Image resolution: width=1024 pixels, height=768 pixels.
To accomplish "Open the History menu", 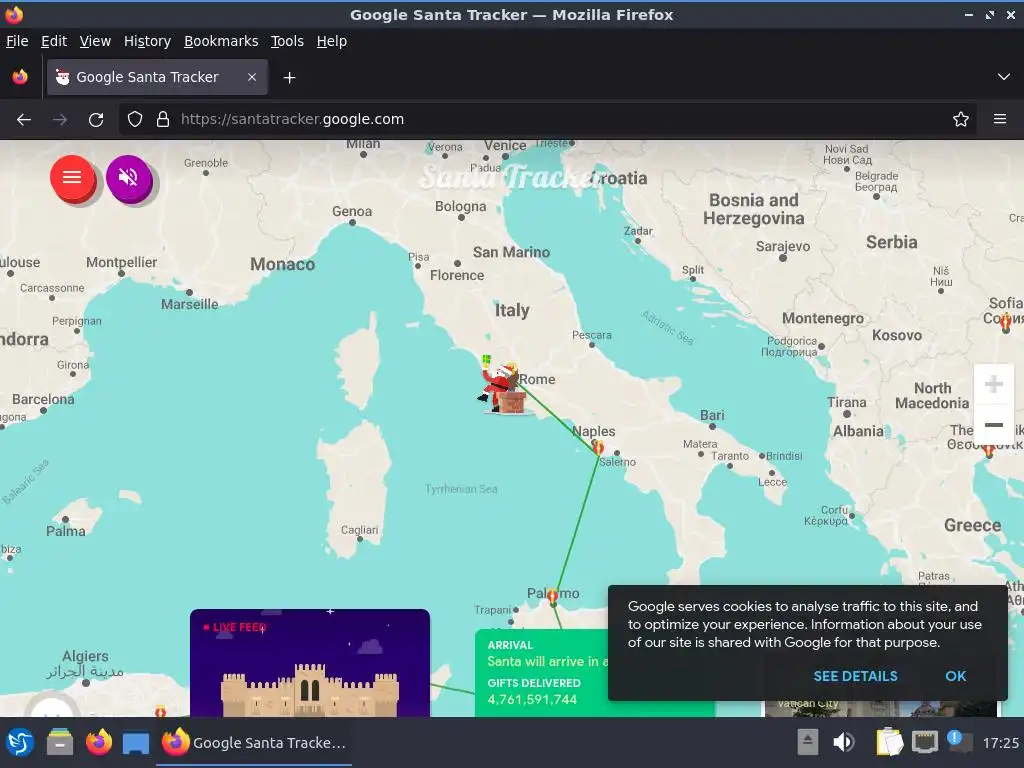I will (148, 41).
